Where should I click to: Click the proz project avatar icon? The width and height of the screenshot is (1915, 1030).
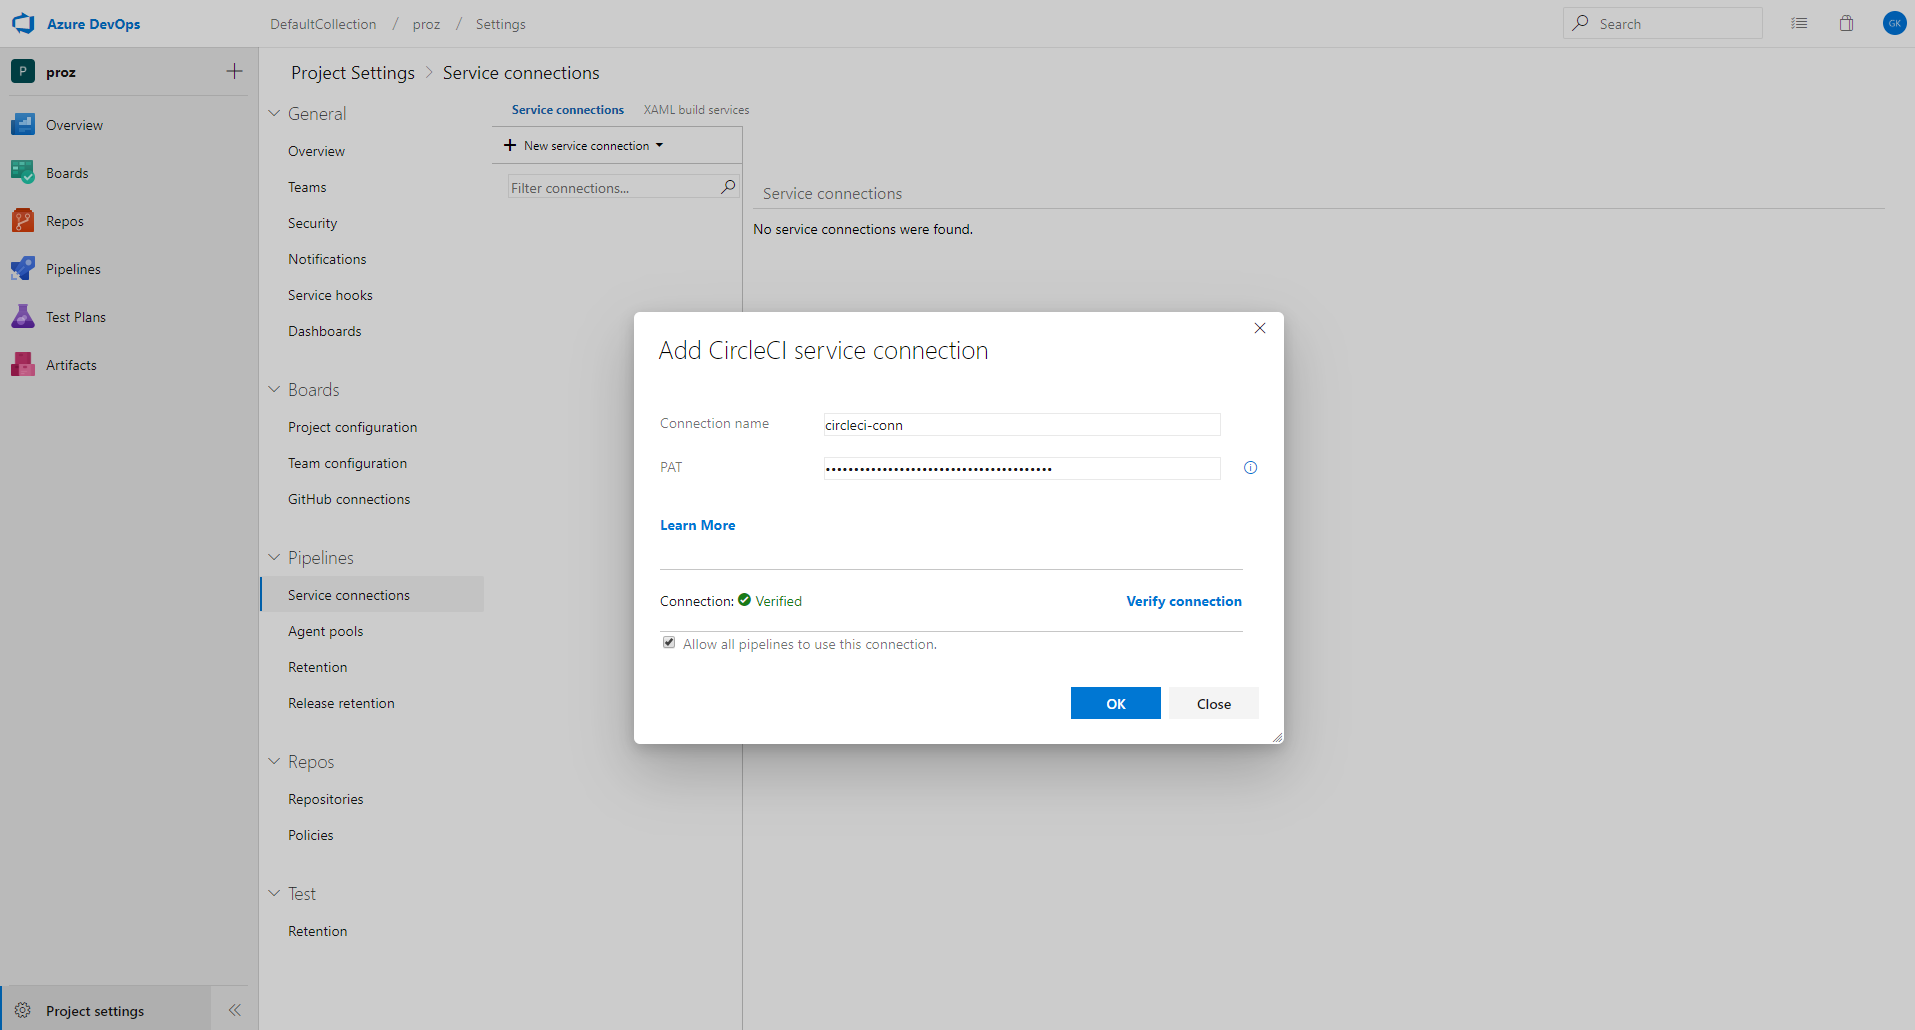pos(23,72)
